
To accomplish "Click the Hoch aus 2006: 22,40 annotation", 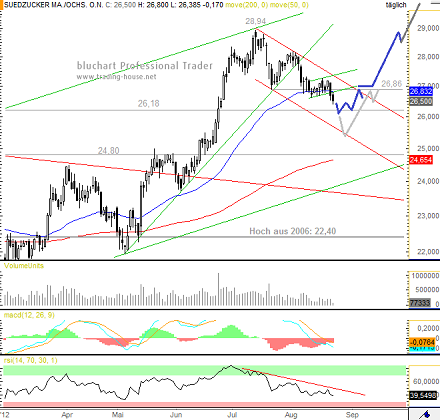I will click(x=293, y=231).
